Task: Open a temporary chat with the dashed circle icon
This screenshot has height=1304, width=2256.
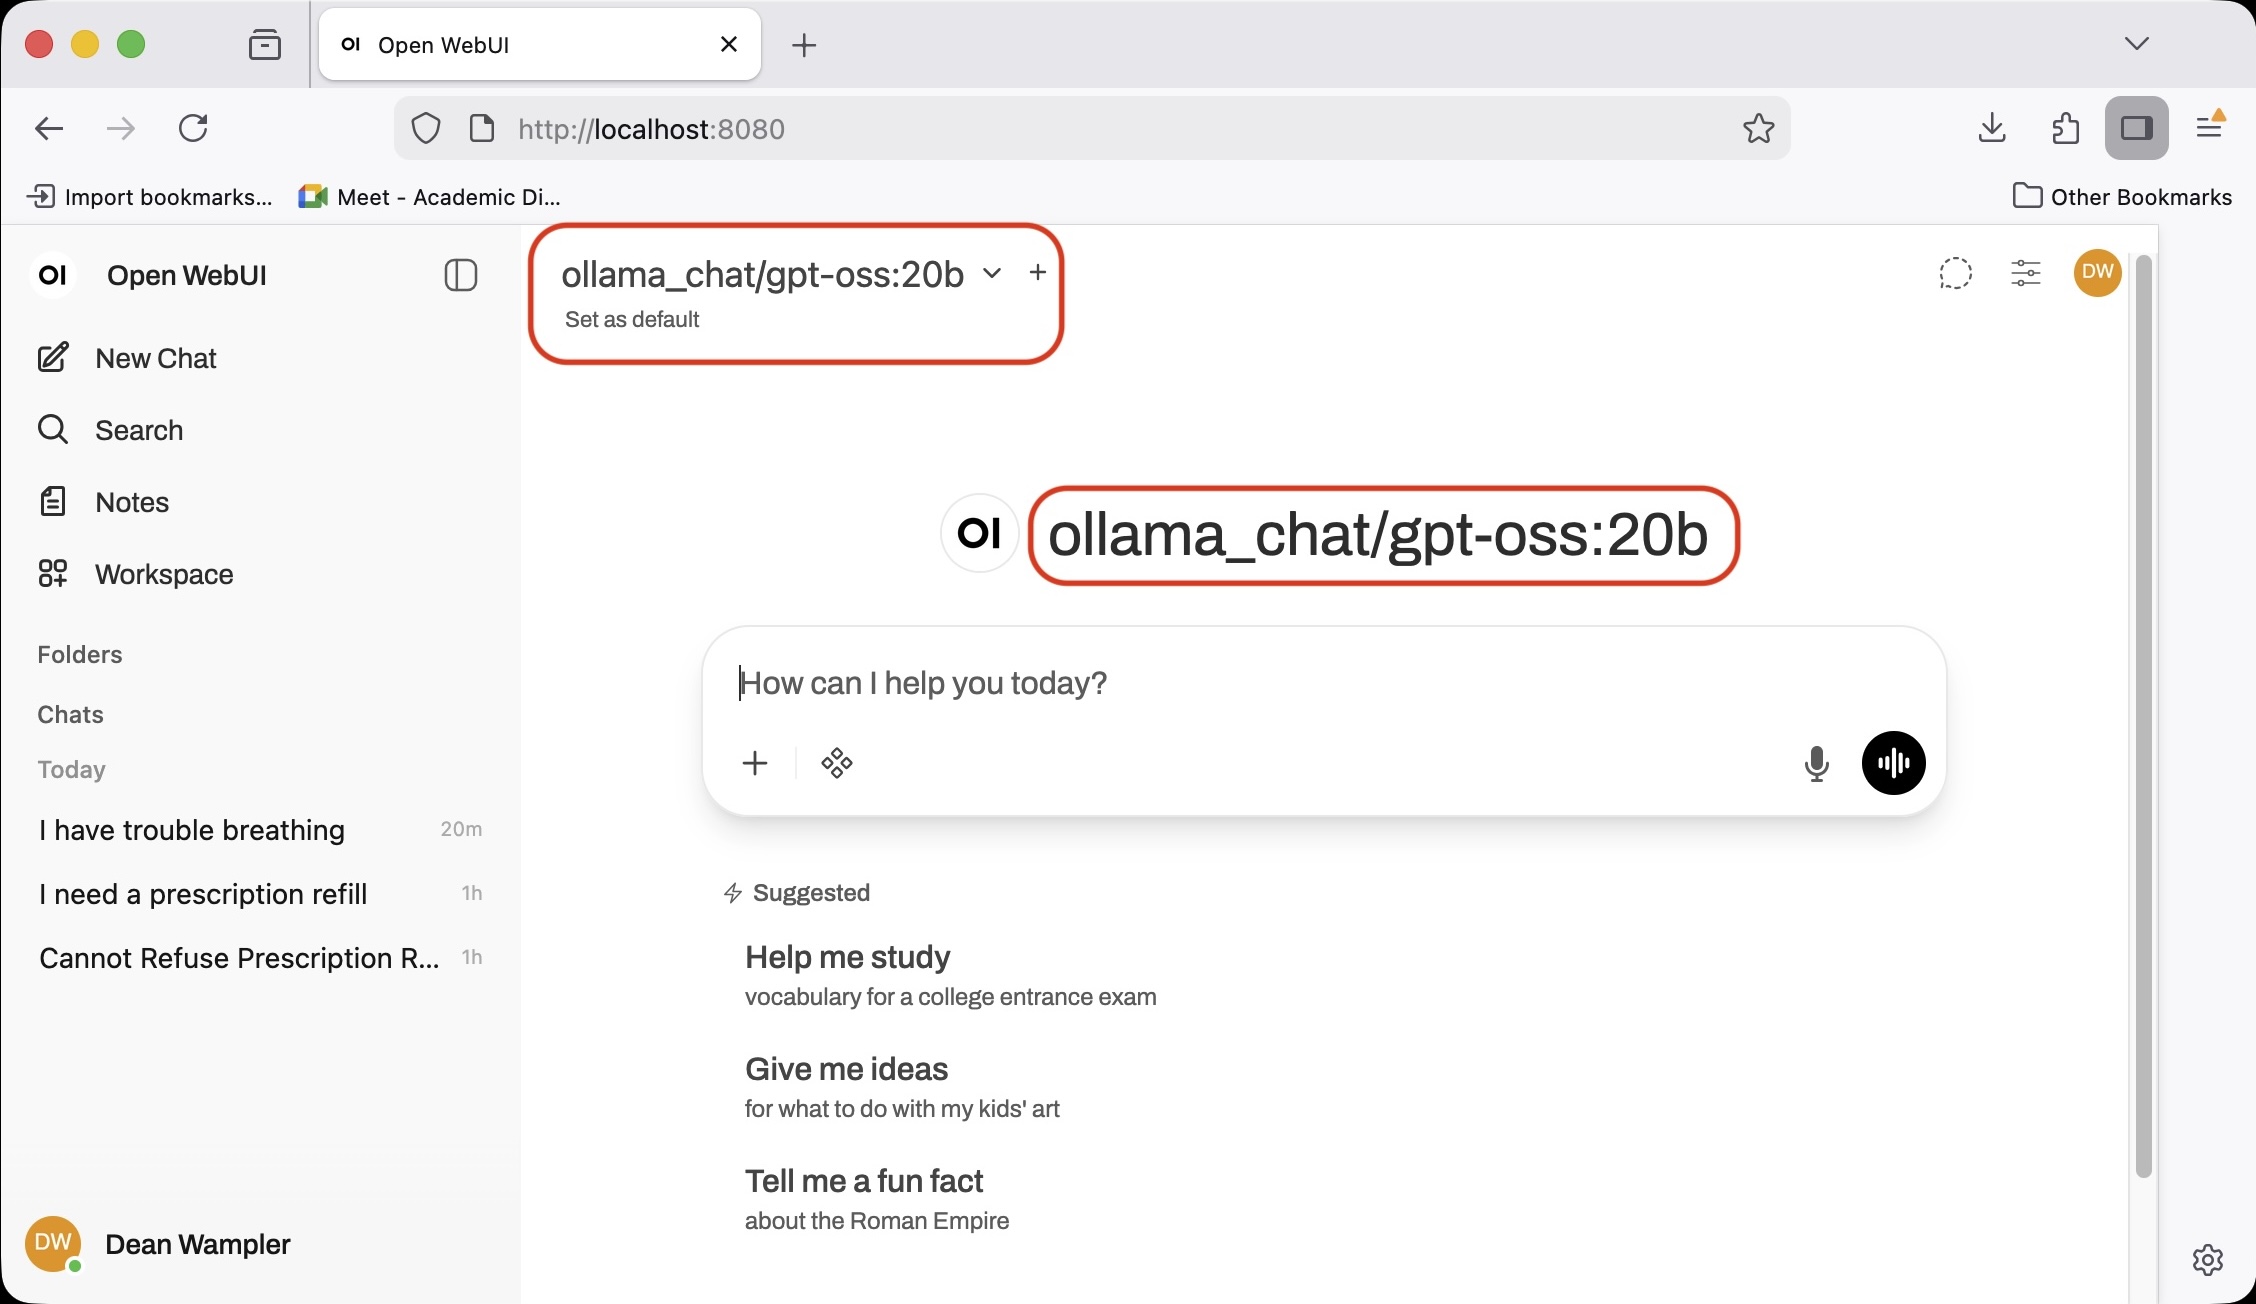Action: tap(1957, 273)
